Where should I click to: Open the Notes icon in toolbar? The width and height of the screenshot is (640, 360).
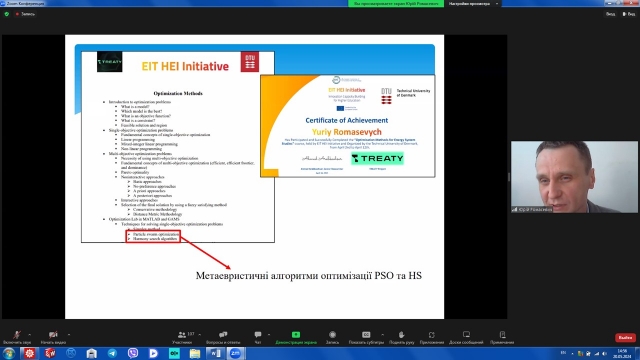pos(502,335)
